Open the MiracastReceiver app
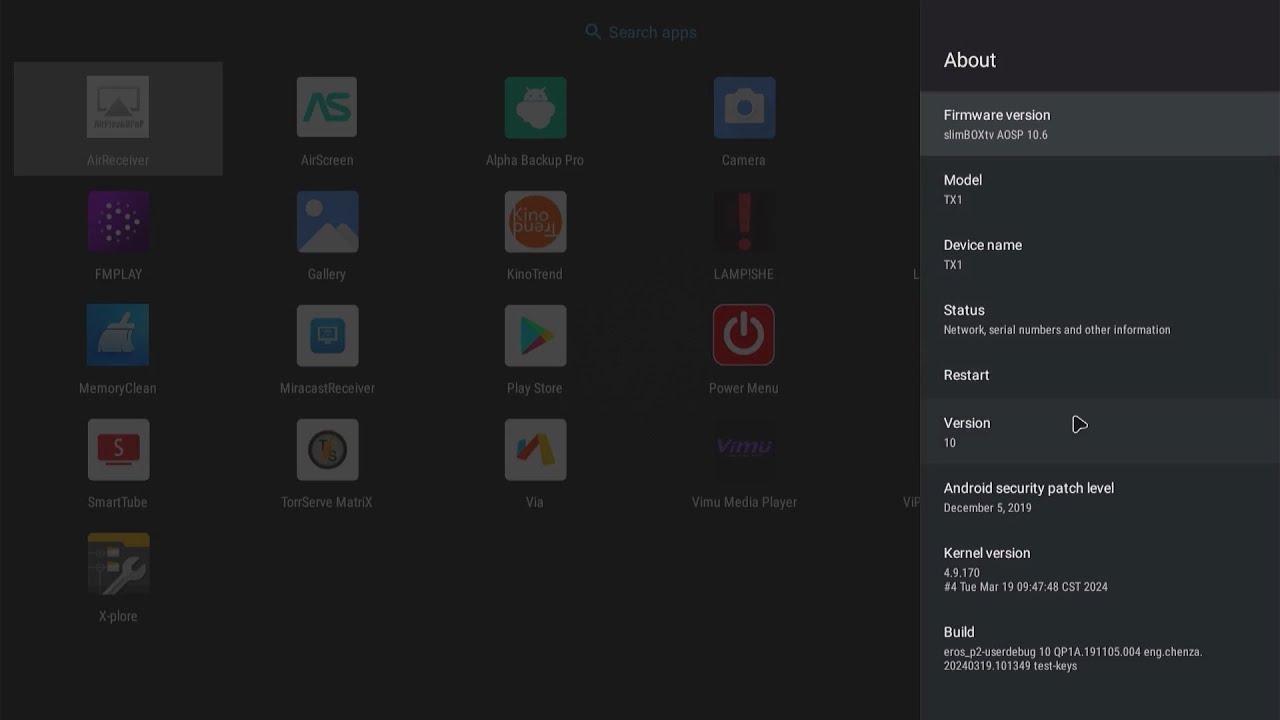1280x720 pixels. point(327,335)
